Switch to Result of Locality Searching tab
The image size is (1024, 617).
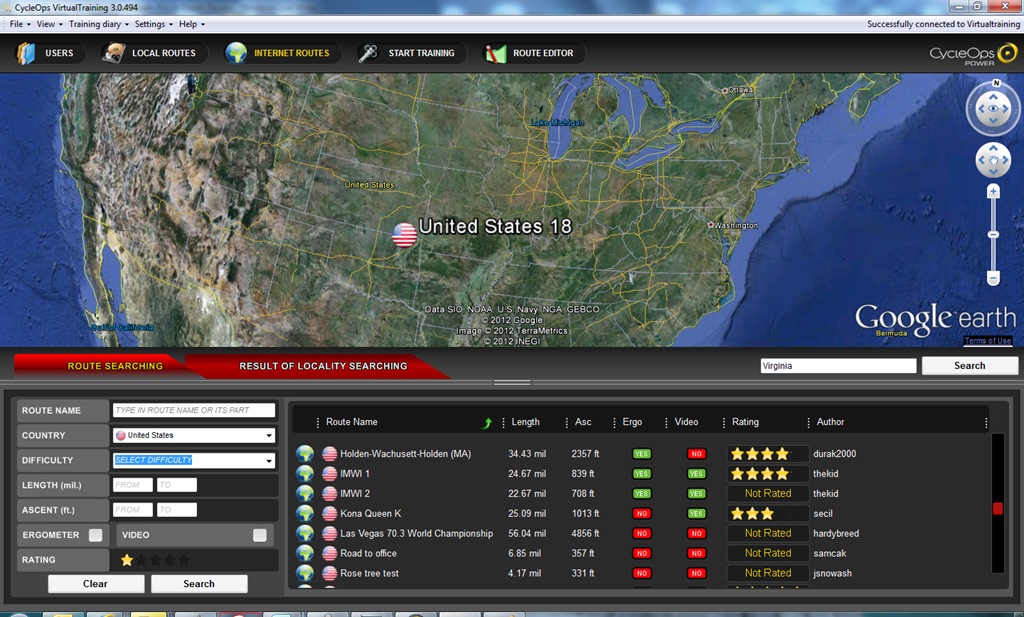pos(323,366)
